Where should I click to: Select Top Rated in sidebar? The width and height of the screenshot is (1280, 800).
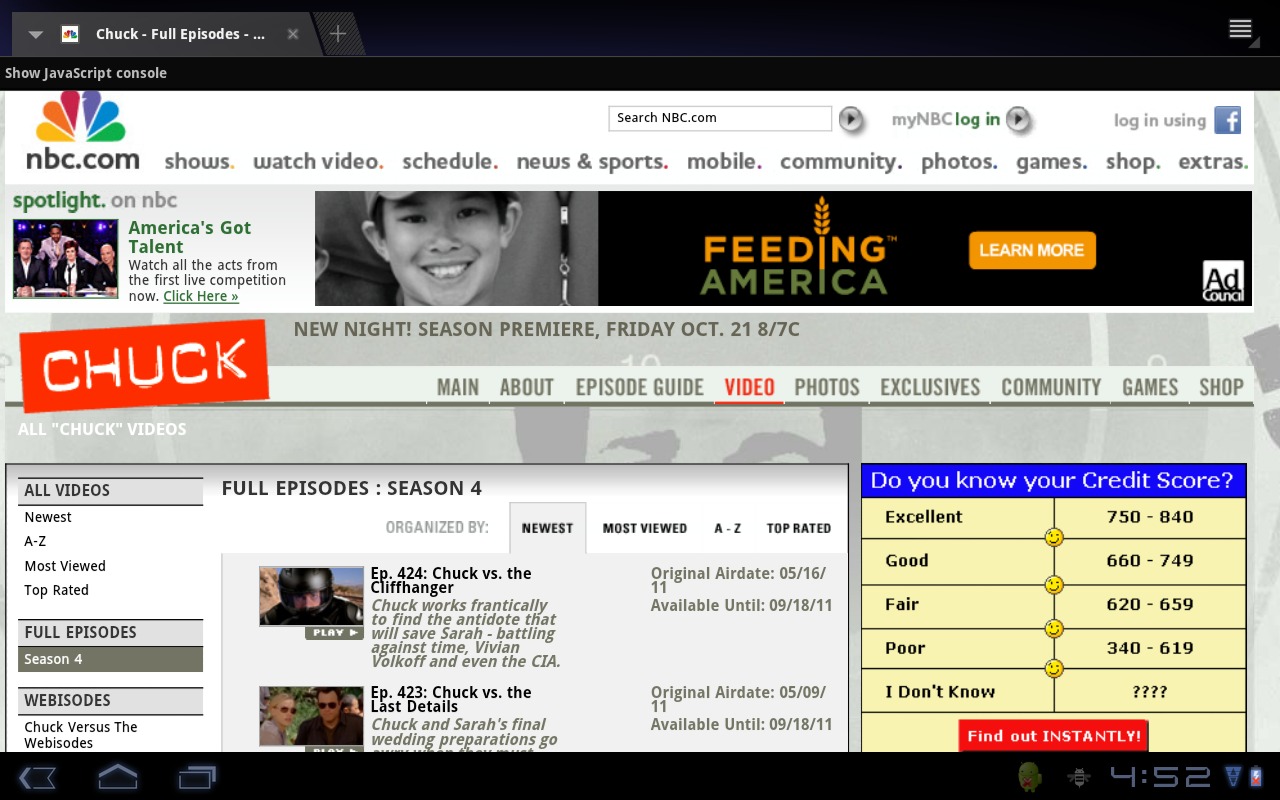coord(57,590)
